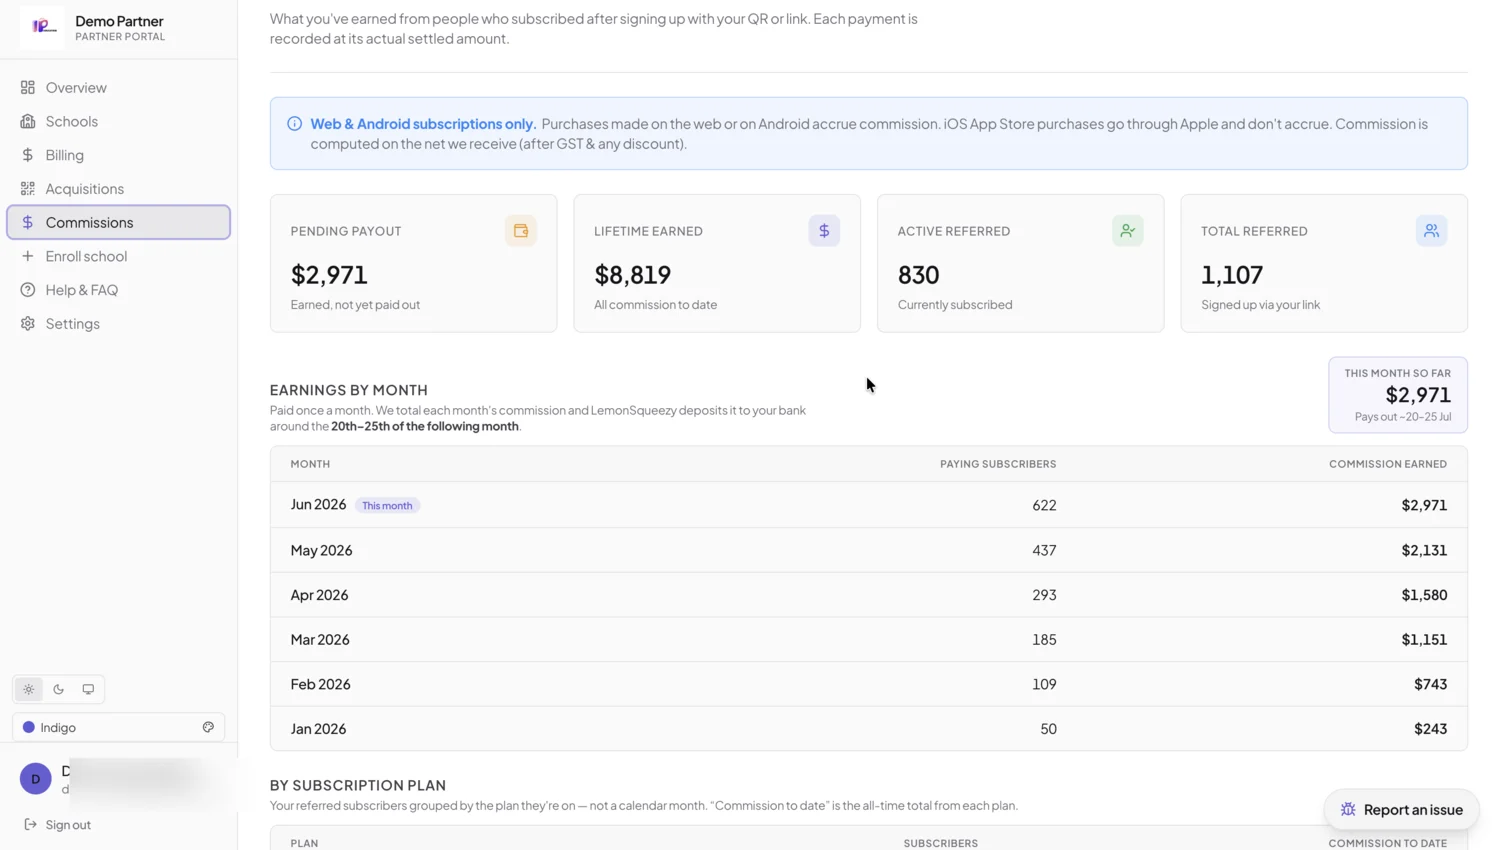
Task: Select the May 2026 row label
Action: click(x=321, y=550)
